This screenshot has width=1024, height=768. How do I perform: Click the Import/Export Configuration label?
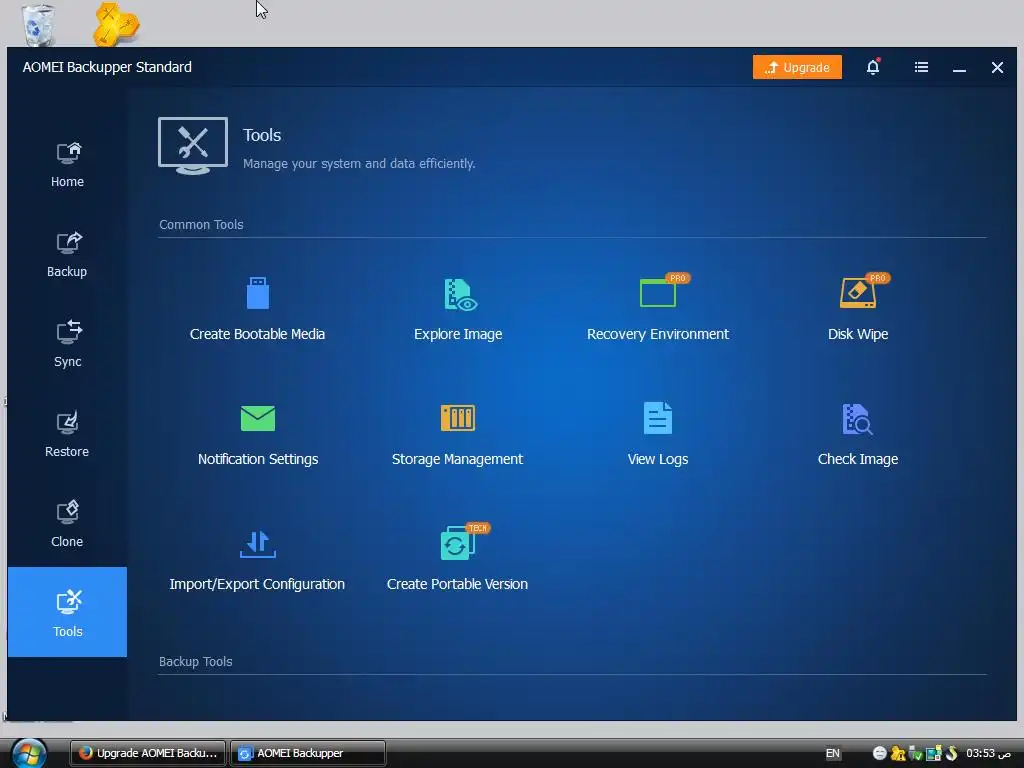pyautogui.click(x=257, y=584)
